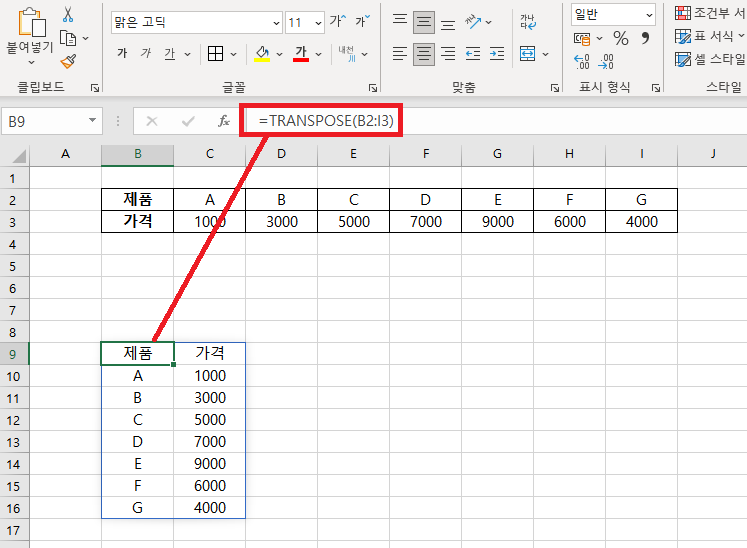Confirm formula entry with checkmark icon
Viewport: 747px width, 548px height.
[x=188, y=121]
